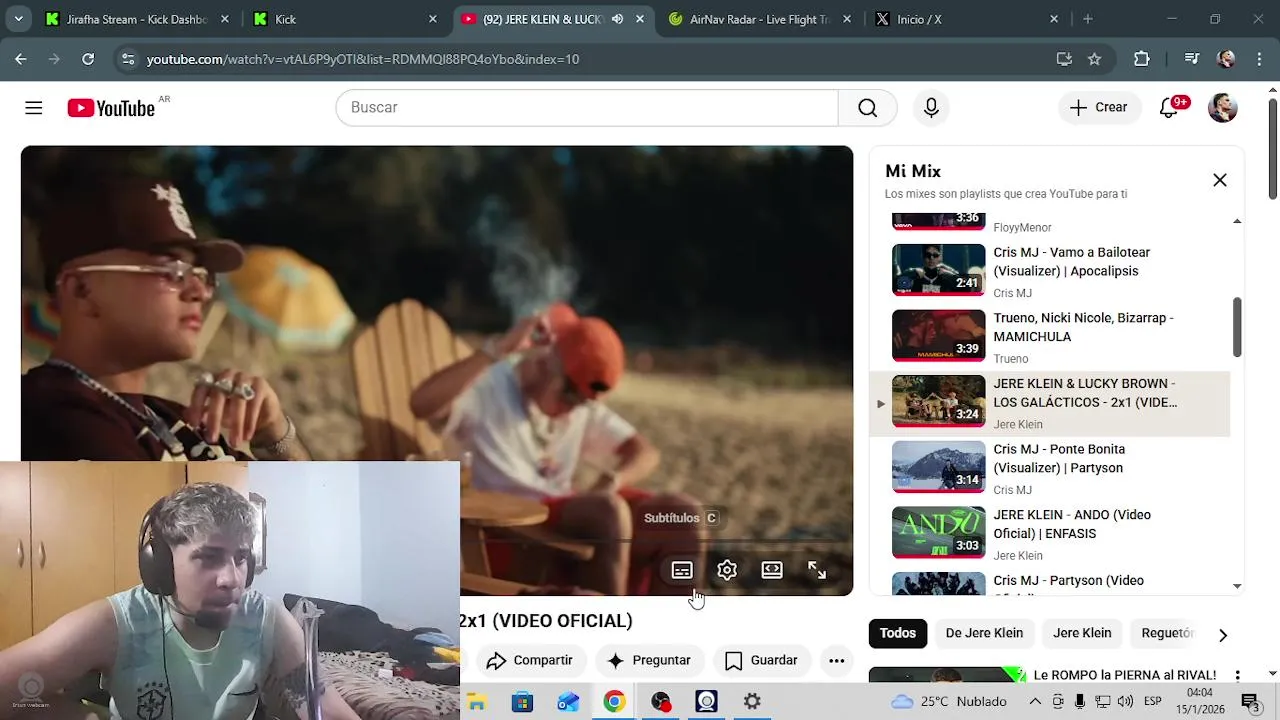
Task: Open the tab search dropdown
Action: (x=20, y=19)
